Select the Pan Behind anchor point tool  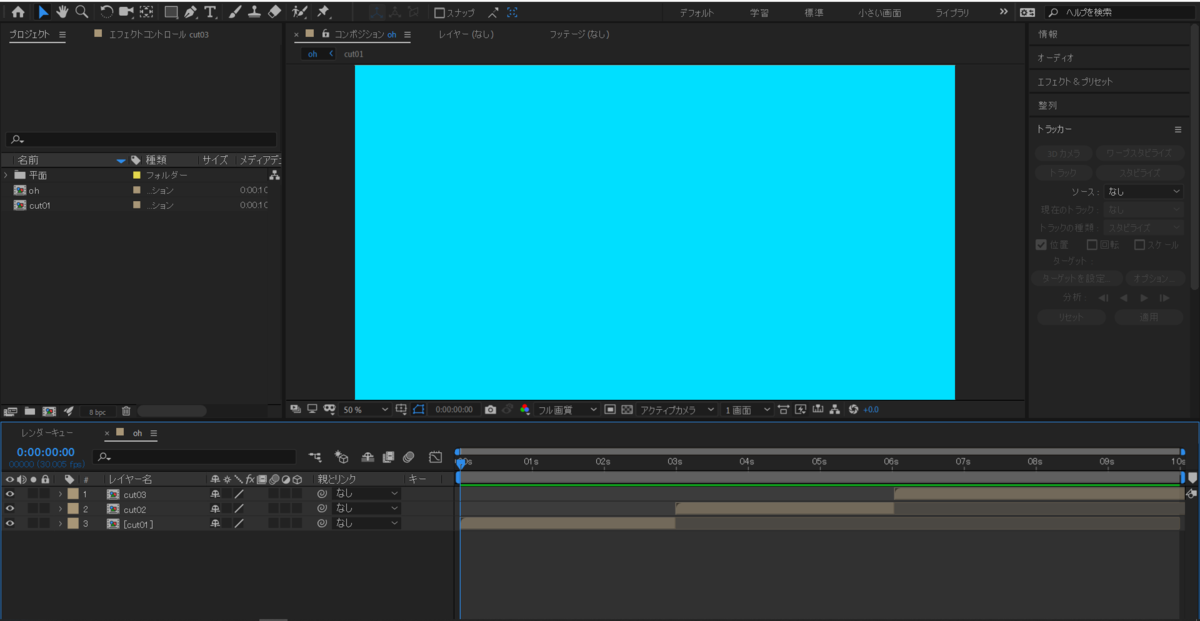point(147,13)
